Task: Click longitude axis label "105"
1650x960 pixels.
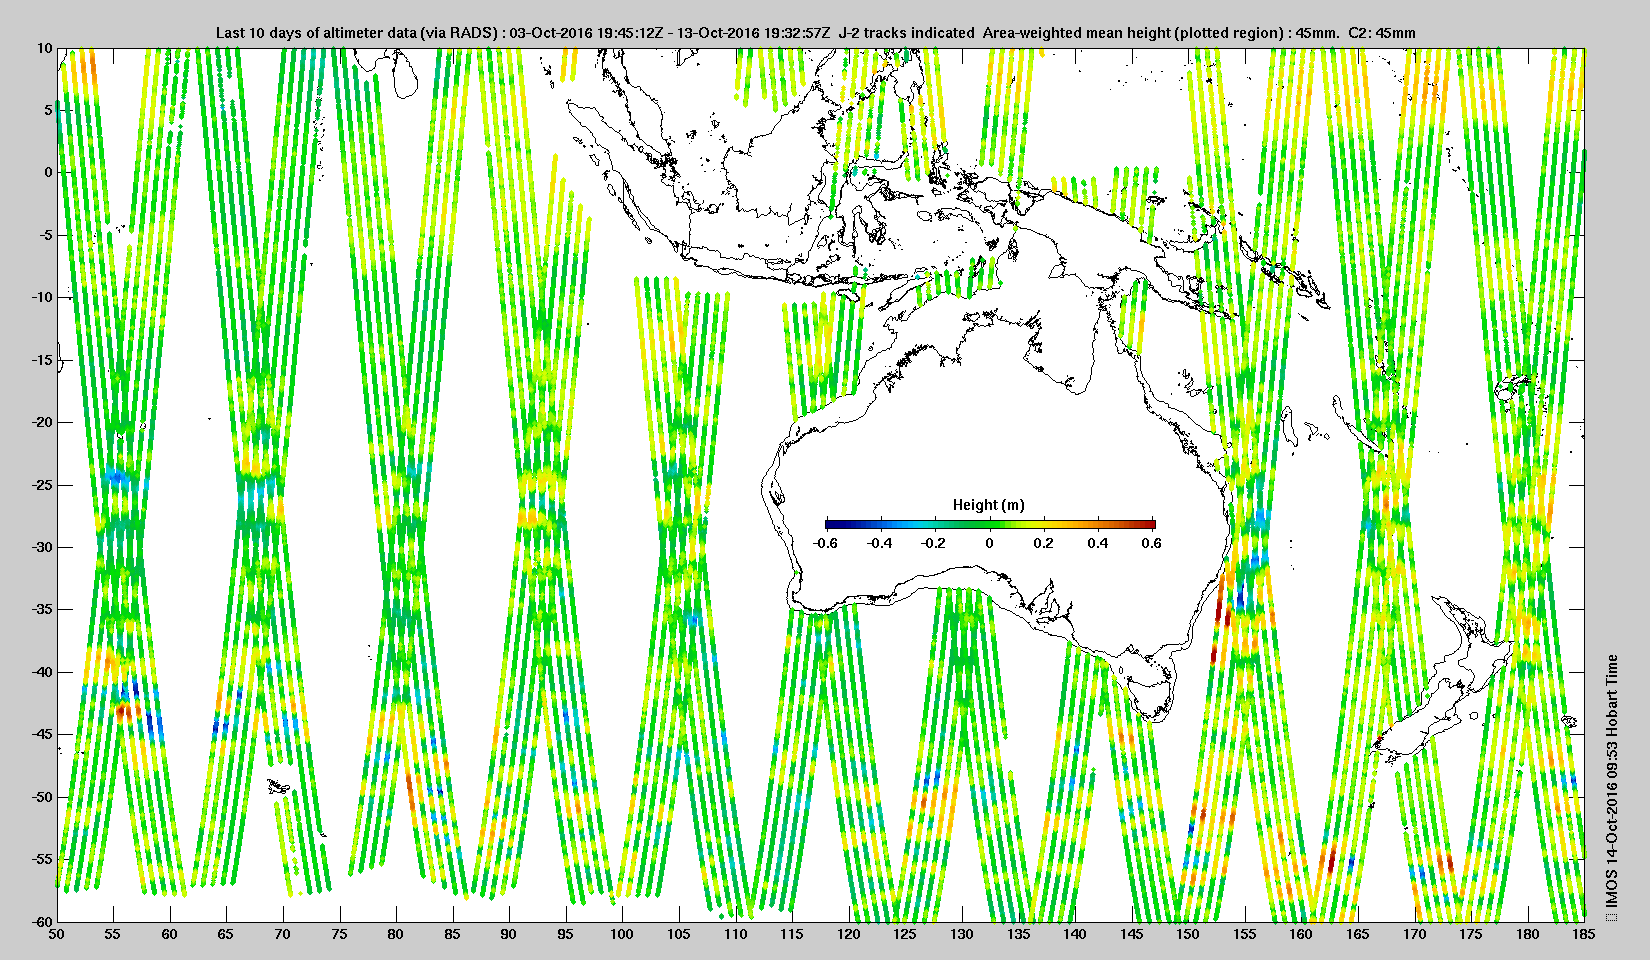Action: point(679,934)
